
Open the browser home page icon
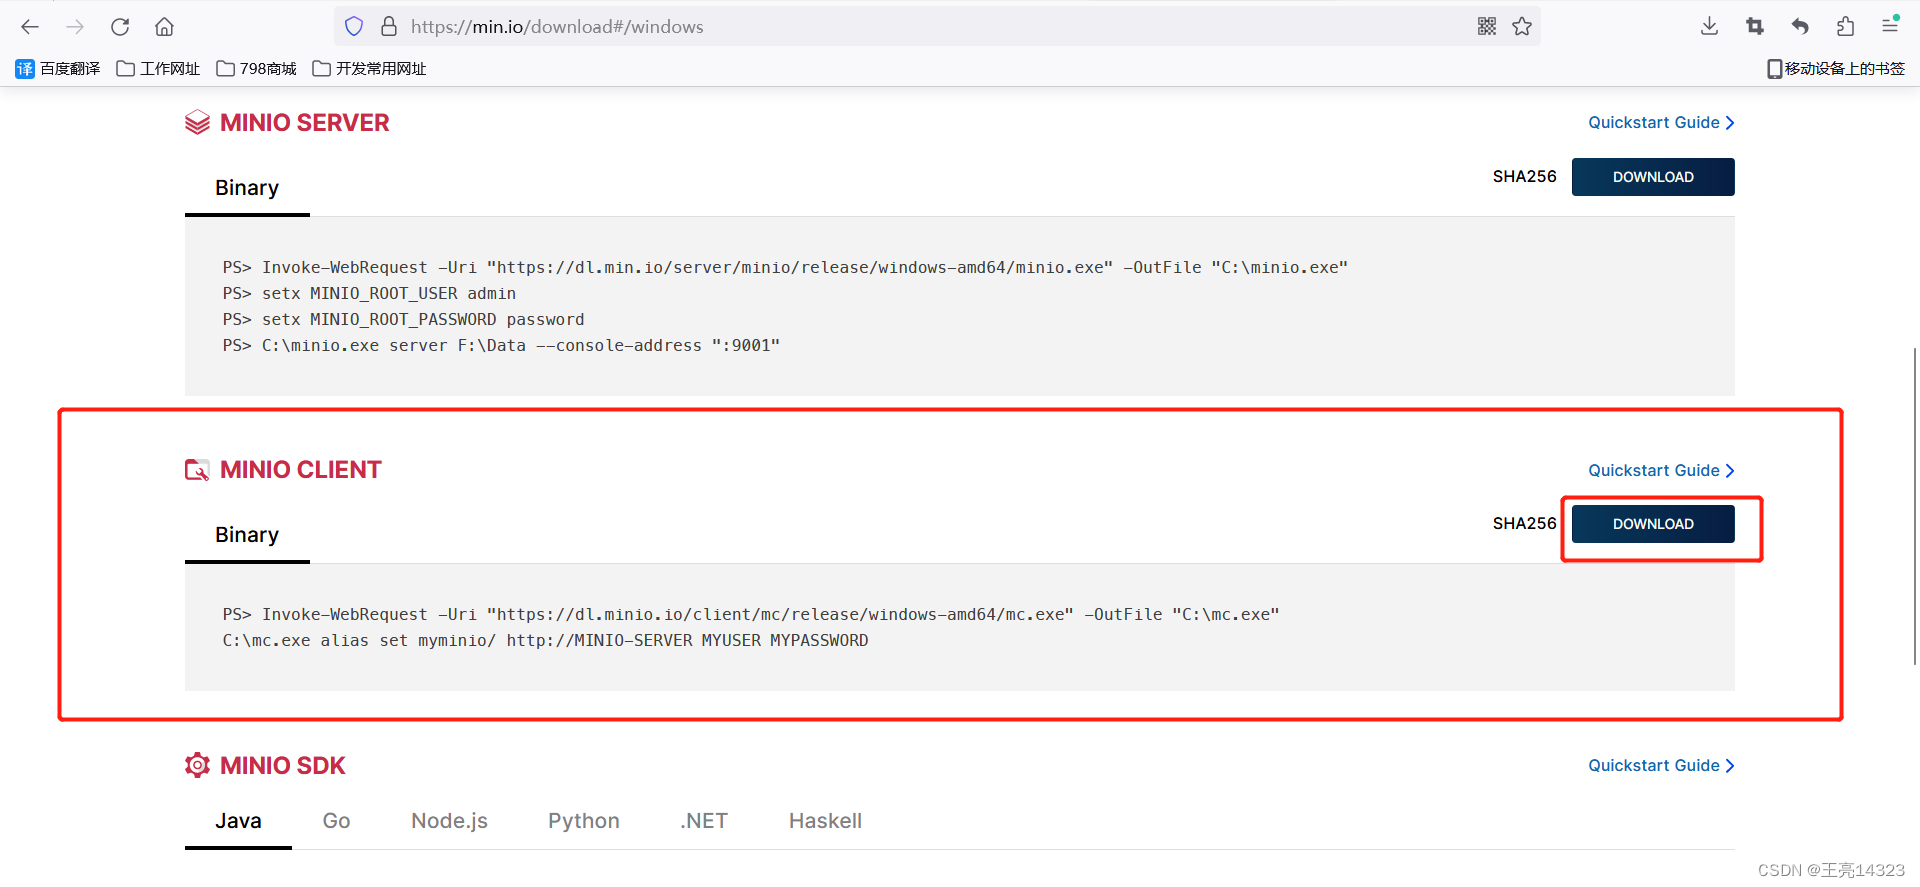click(165, 27)
